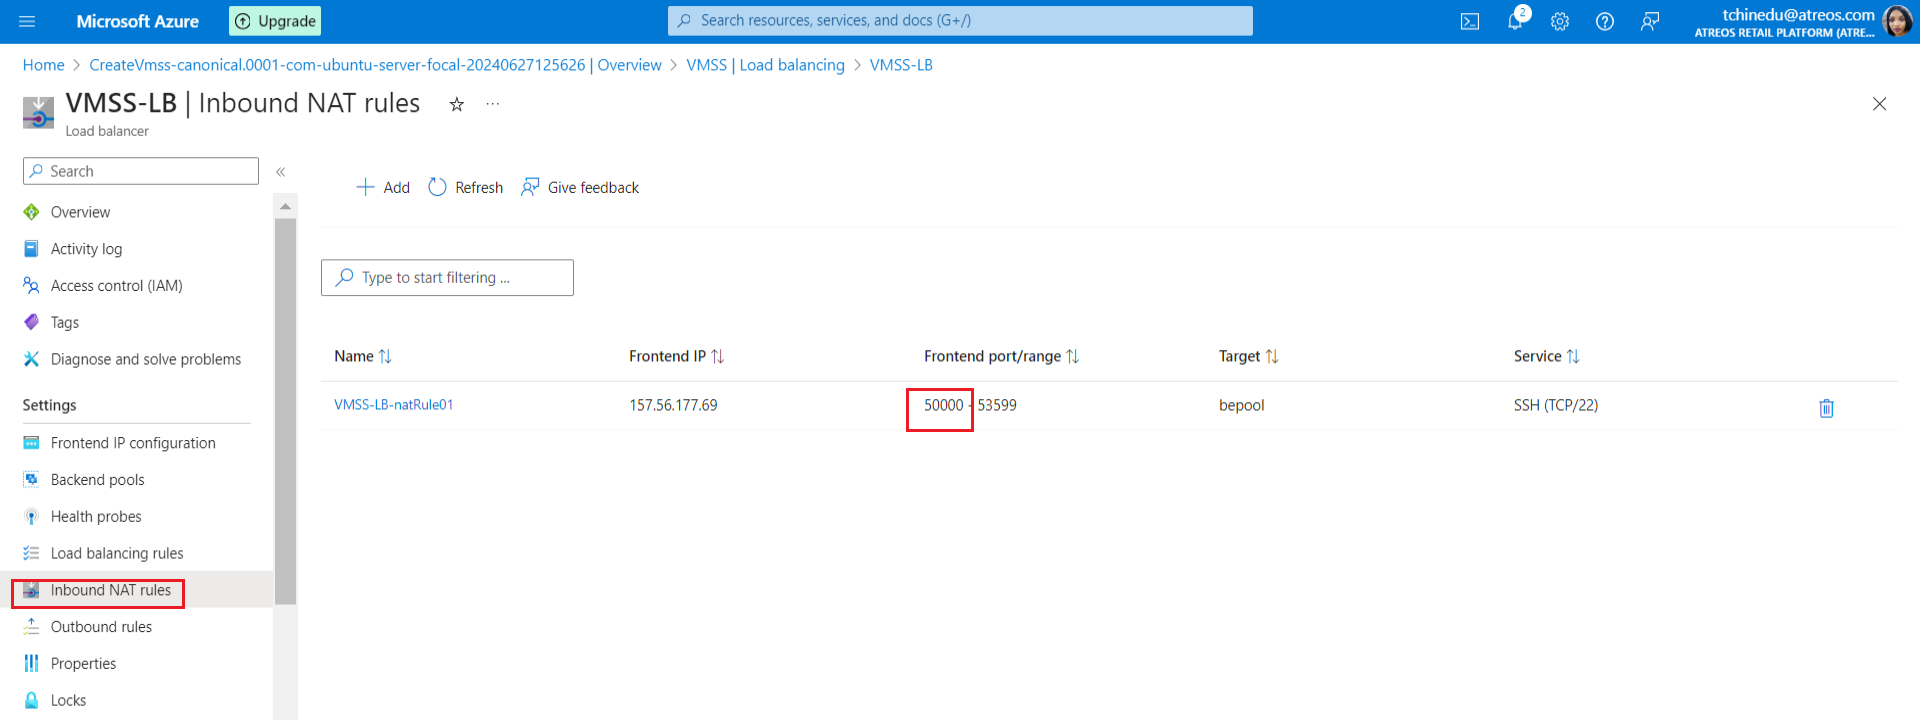Viewport: 1920px width, 720px height.
Task: Open the Azure portal hamburger menu
Action: click(x=27, y=21)
